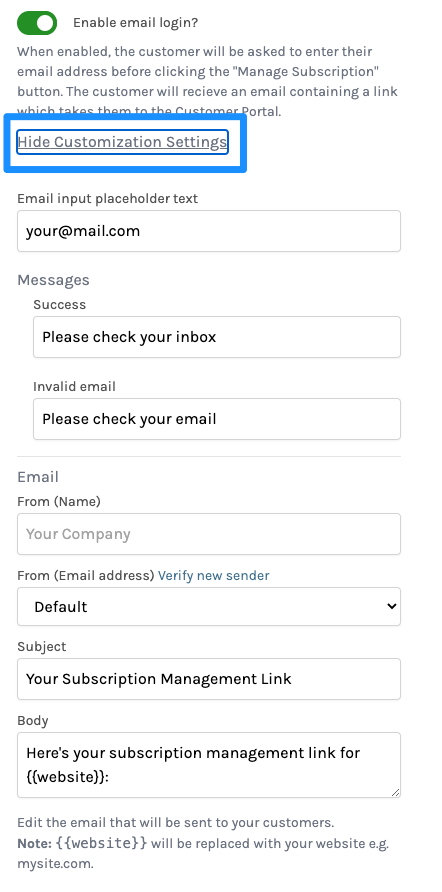
Task: Toggle the Enable email login switch
Action: tap(37, 23)
